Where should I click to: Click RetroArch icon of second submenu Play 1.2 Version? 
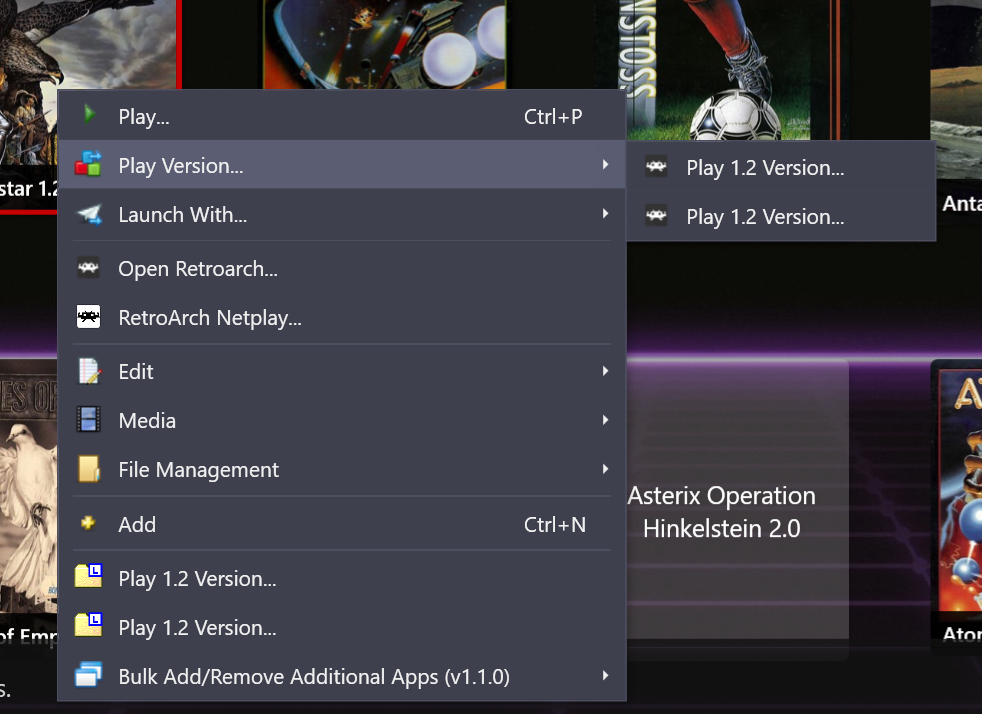[x=656, y=216]
